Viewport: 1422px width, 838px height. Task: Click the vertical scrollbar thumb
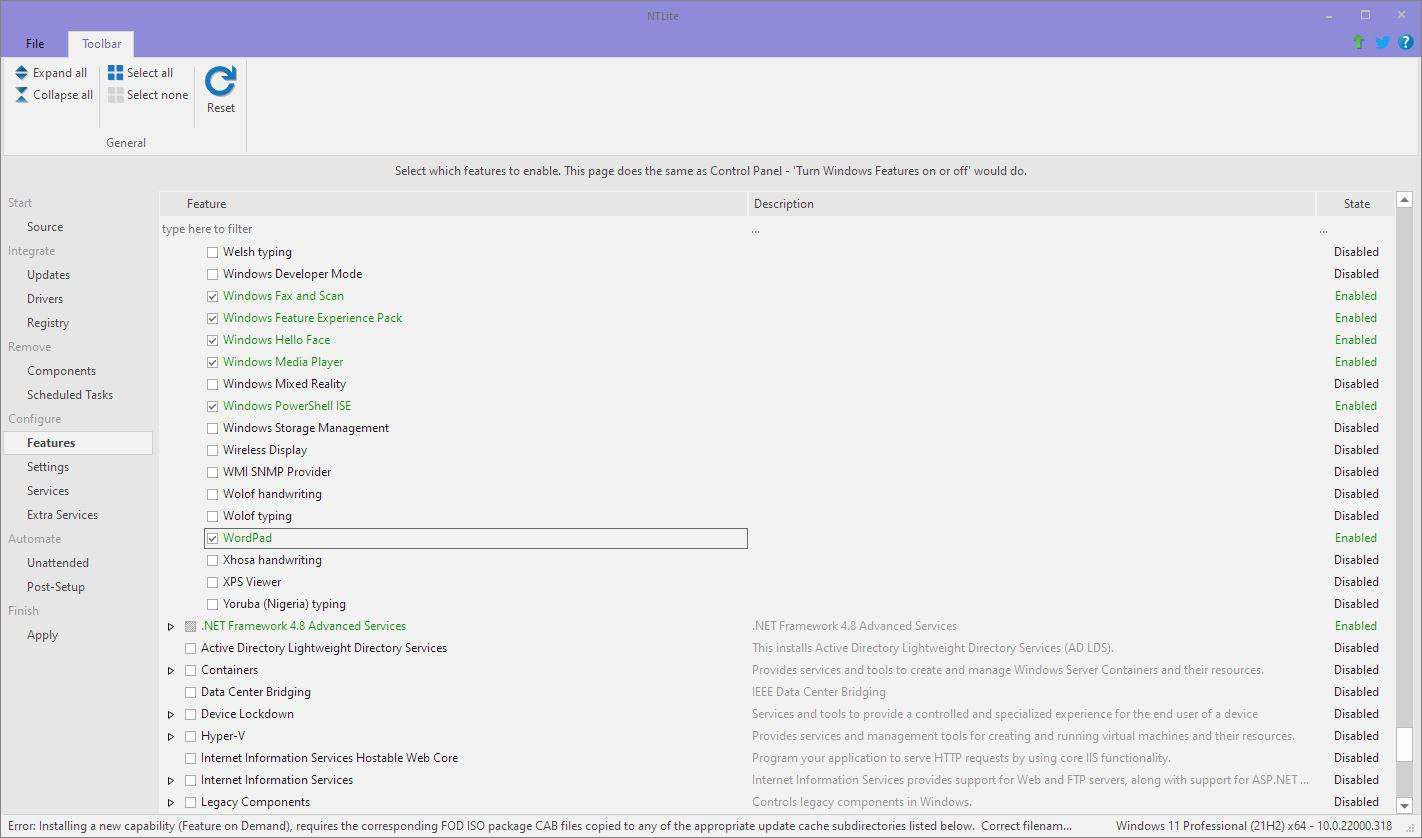pos(1404,745)
